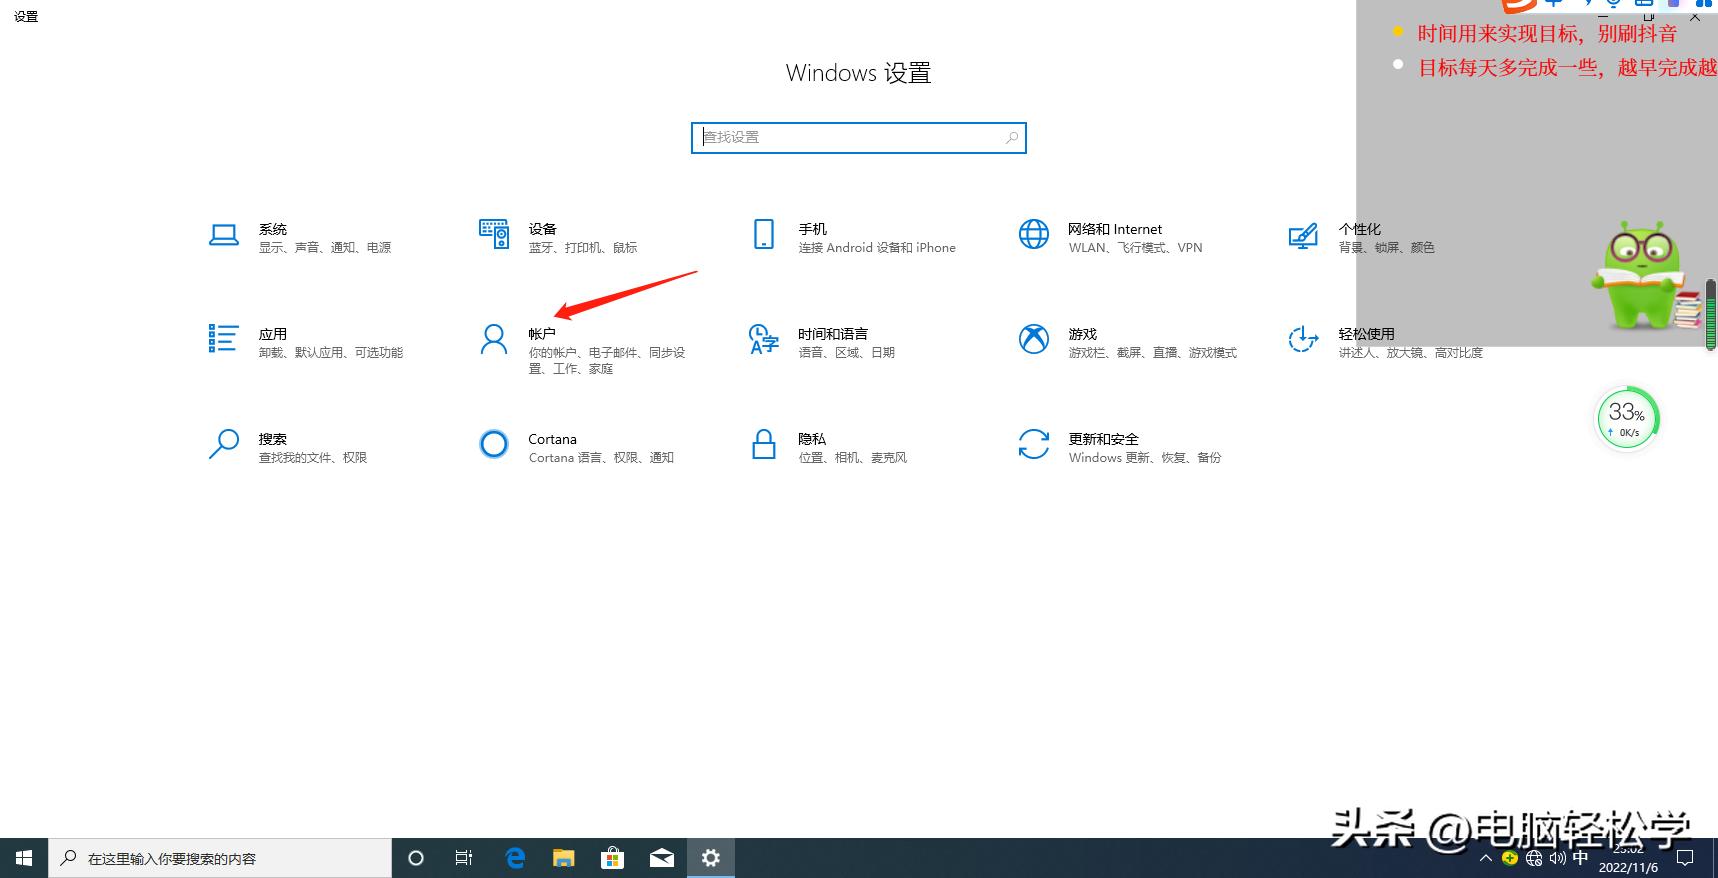Open the Mail app from taskbar
The width and height of the screenshot is (1718, 878).
click(x=661, y=858)
